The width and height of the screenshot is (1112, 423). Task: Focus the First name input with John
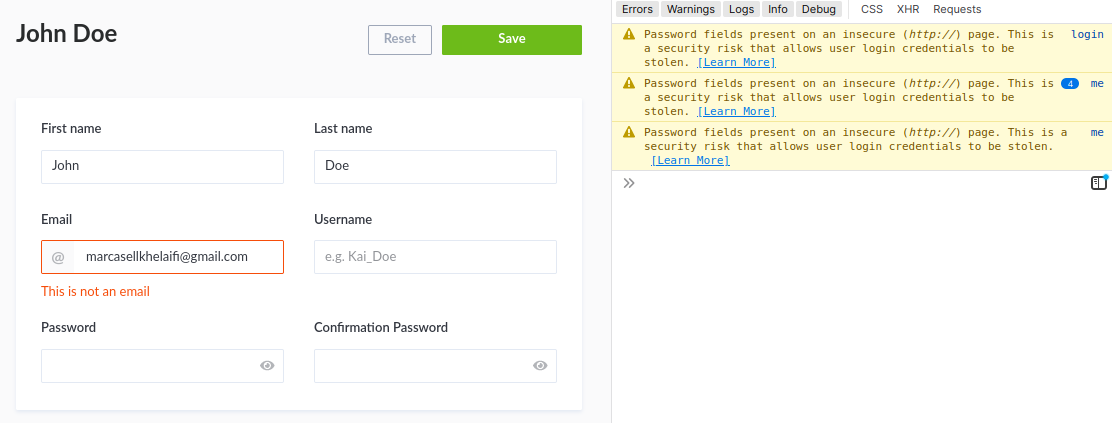pyautogui.click(x=162, y=167)
